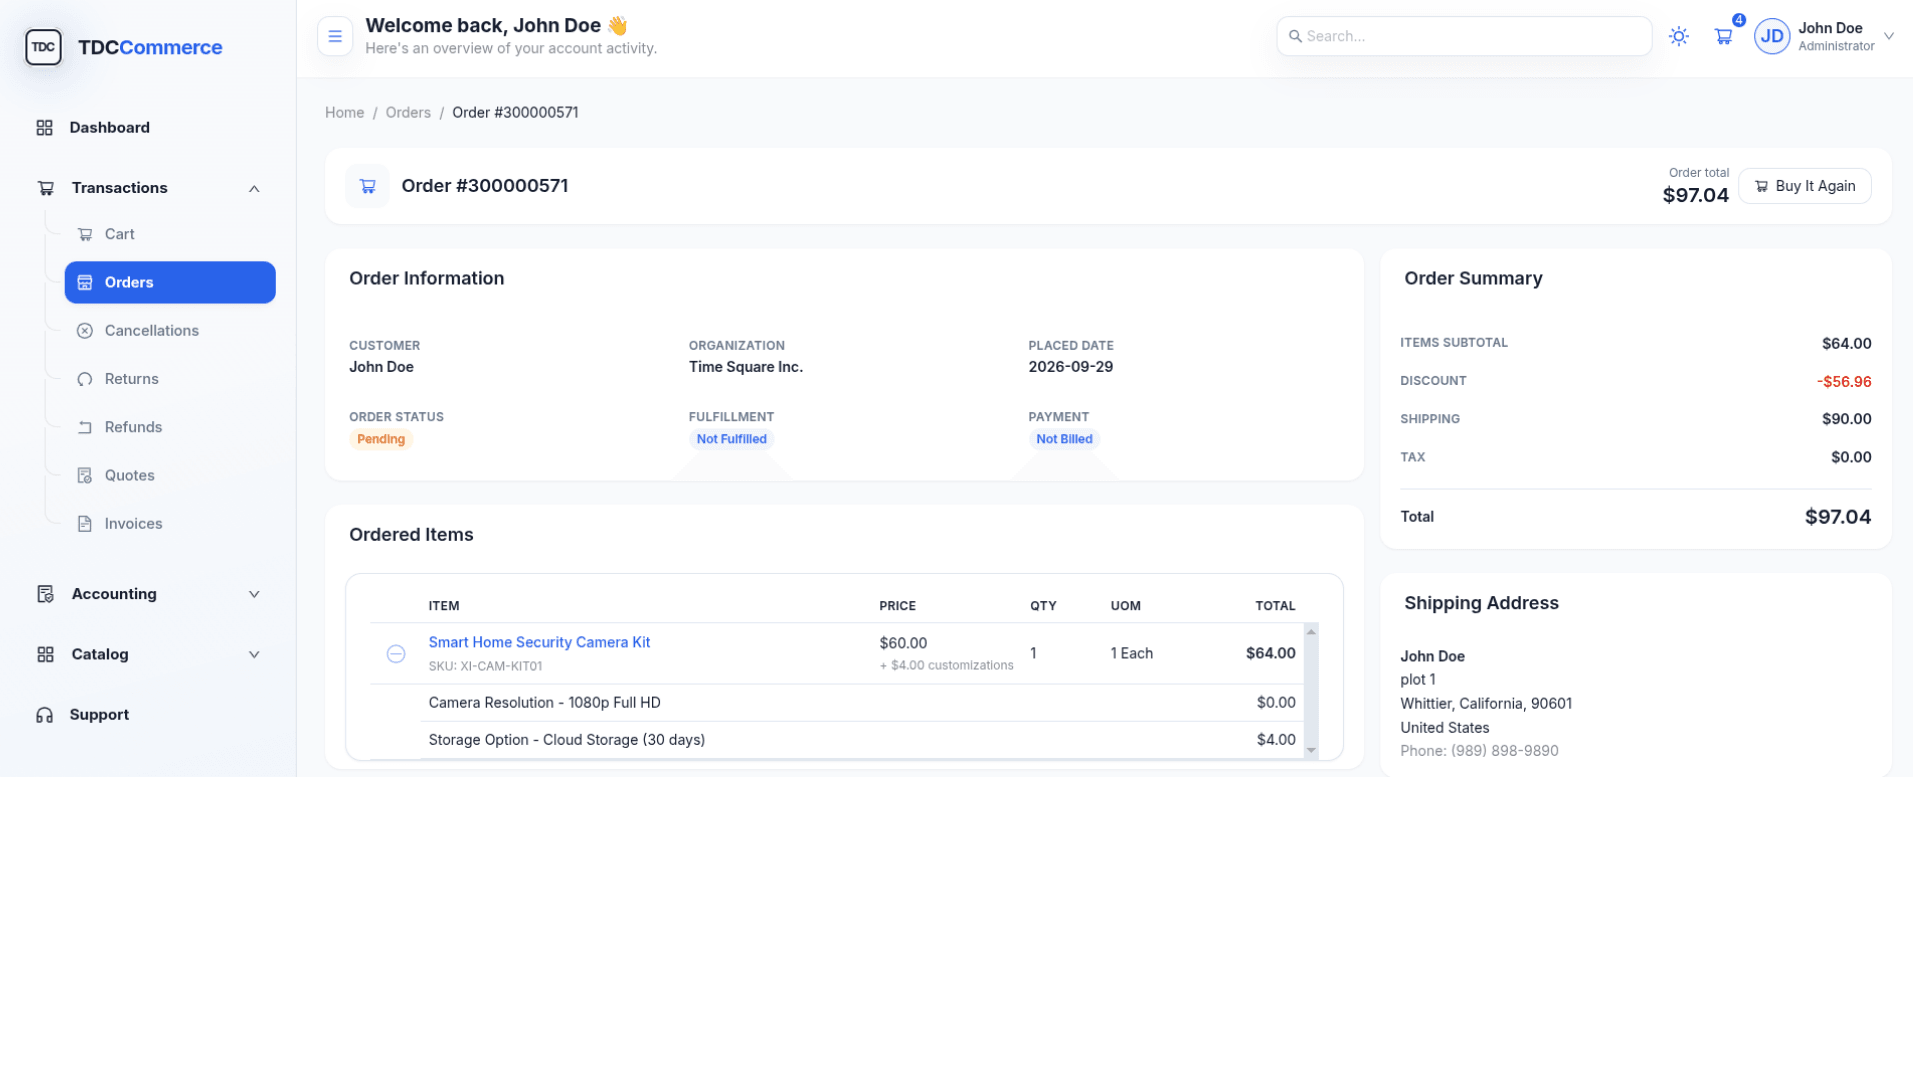Collapse the Smart Home Security Camera Kit row

[396, 654]
